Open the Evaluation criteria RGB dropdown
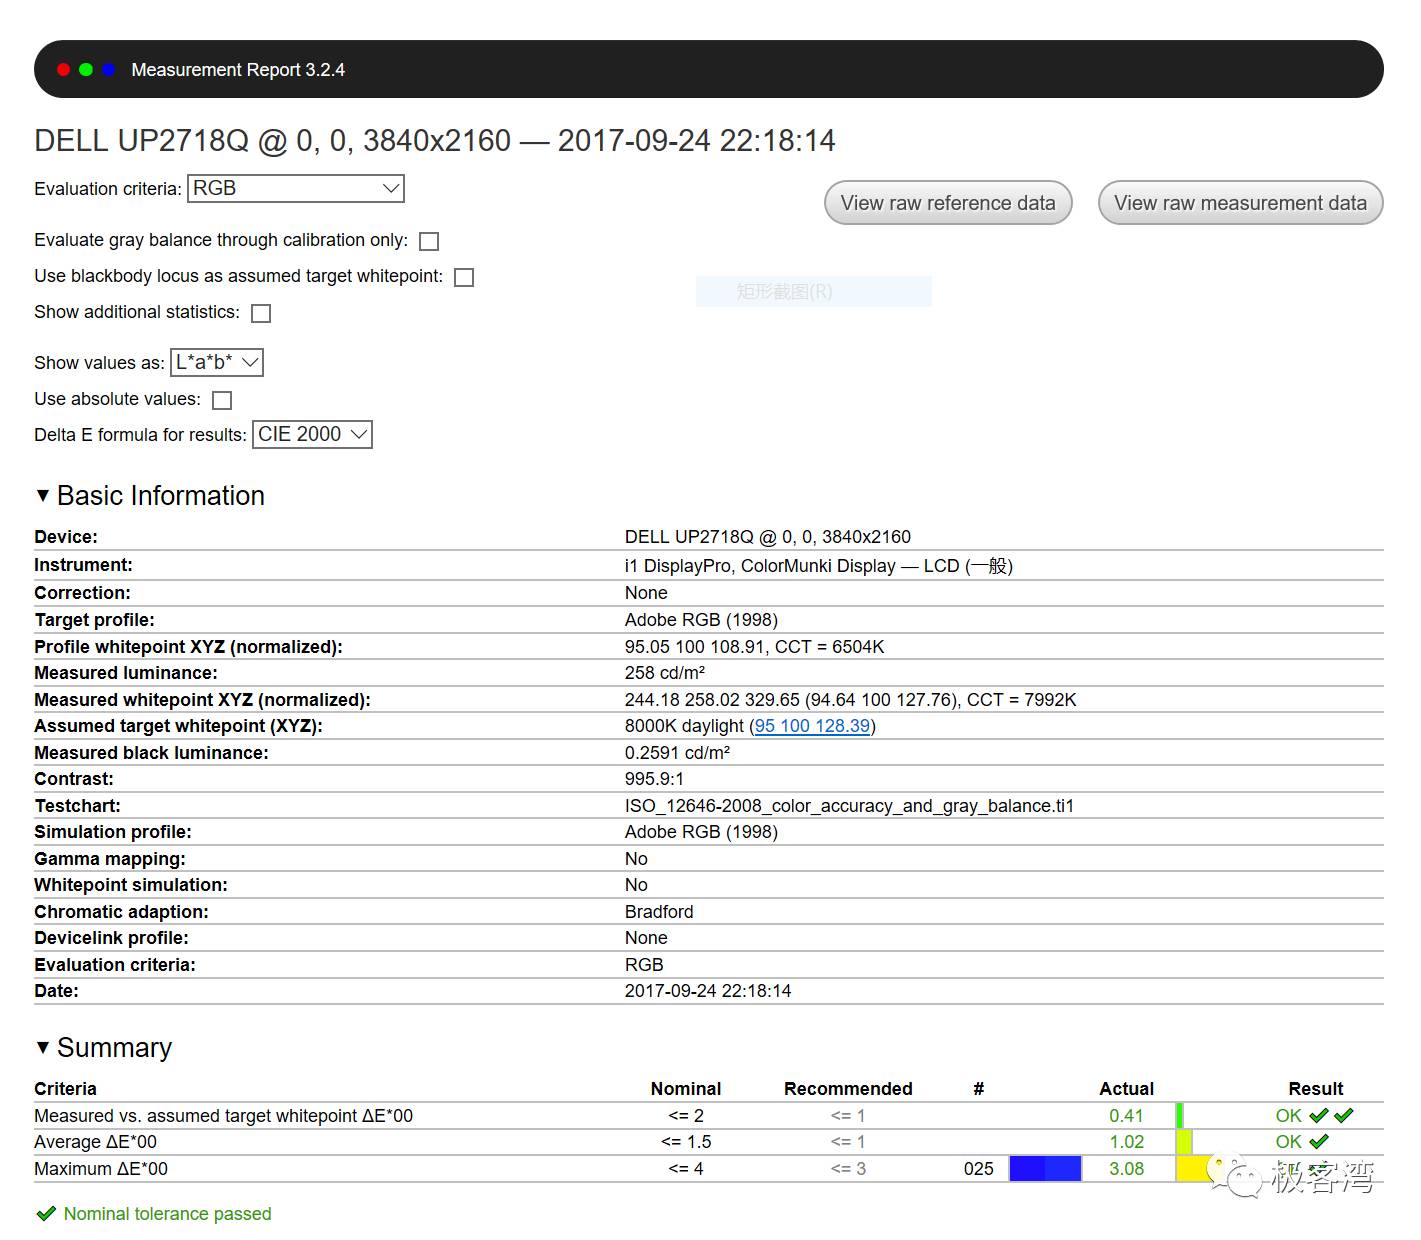Screen dimensions: 1421x1240 pos(296,188)
